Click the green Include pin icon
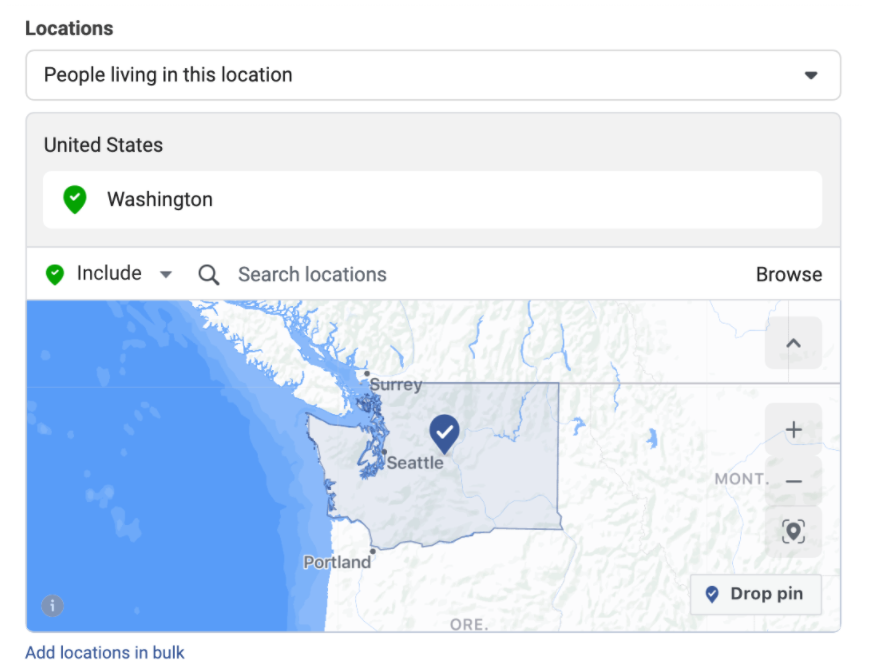This screenshot has height=667, width=869. tap(55, 275)
